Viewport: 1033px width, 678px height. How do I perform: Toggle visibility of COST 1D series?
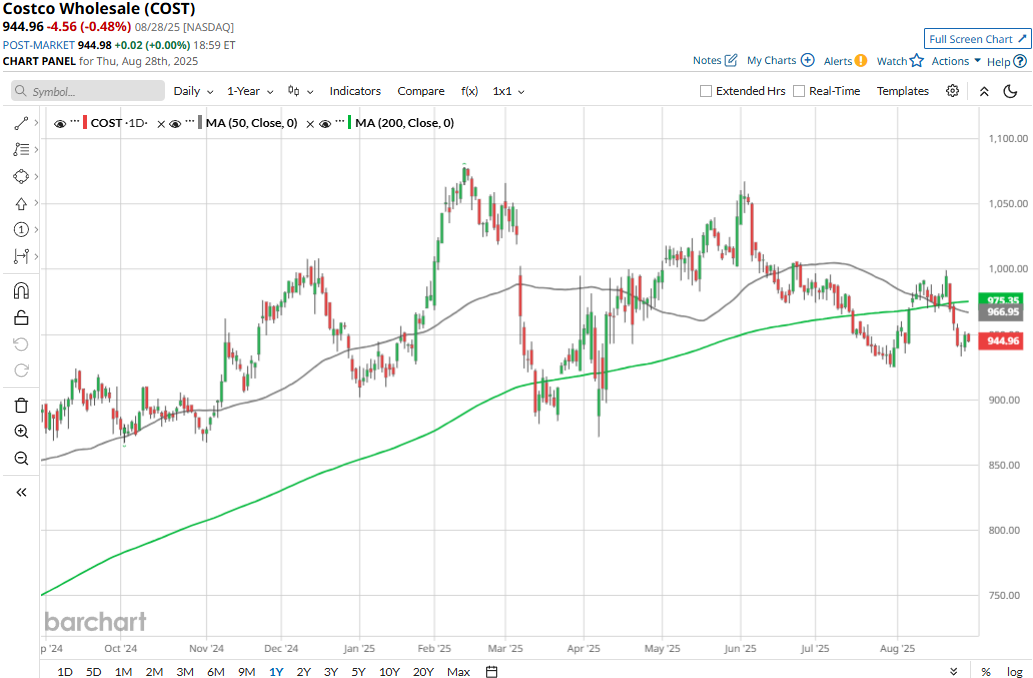coord(60,124)
